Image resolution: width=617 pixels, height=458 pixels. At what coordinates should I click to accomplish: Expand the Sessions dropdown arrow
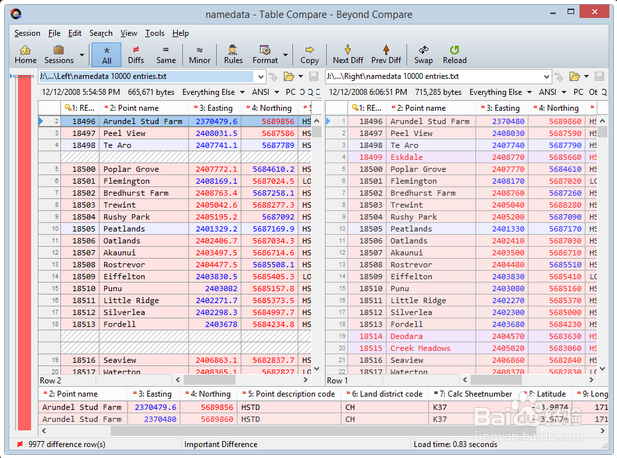[82, 55]
